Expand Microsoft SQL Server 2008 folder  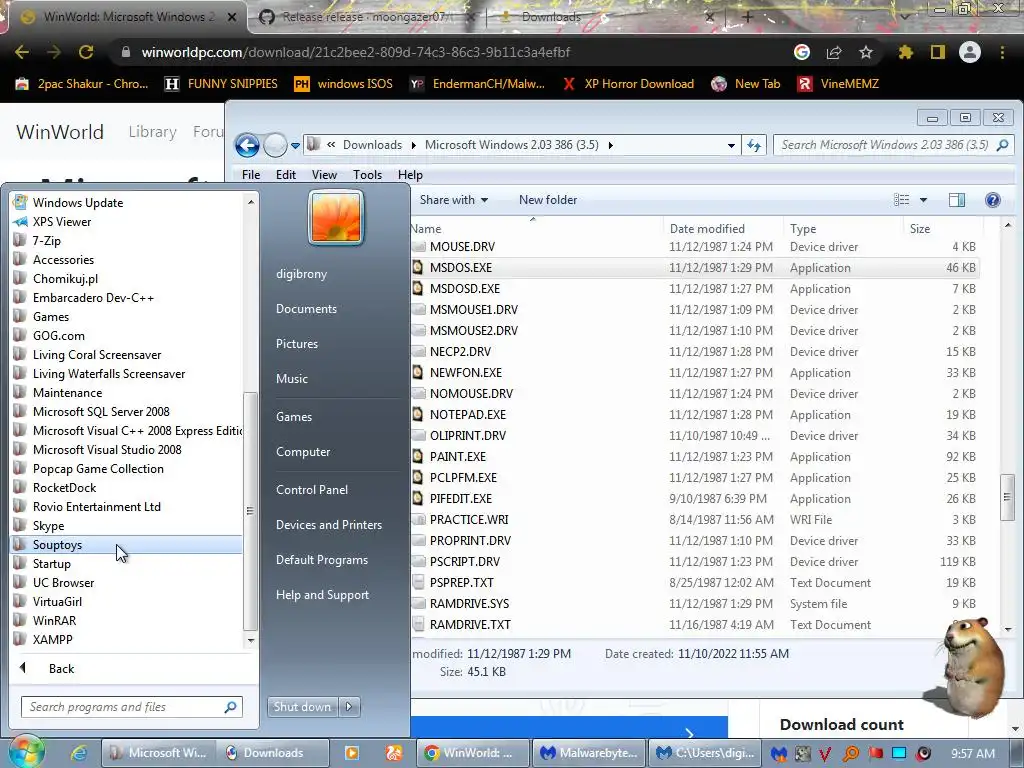coord(101,411)
